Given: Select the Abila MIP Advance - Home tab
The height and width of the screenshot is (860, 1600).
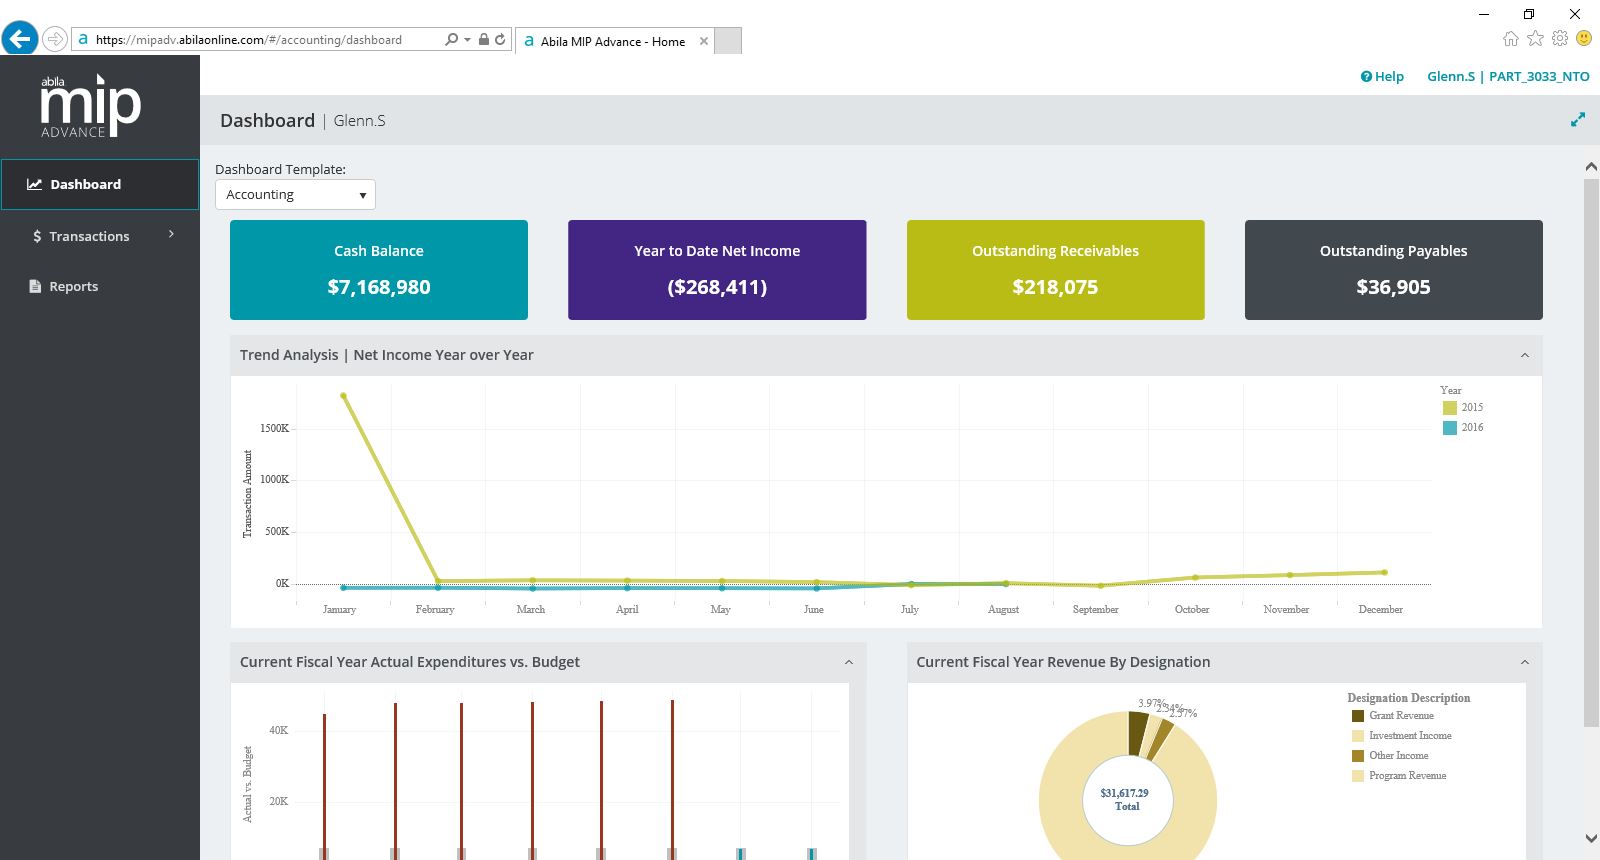Looking at the screenshot, I should tap(614, 41).
